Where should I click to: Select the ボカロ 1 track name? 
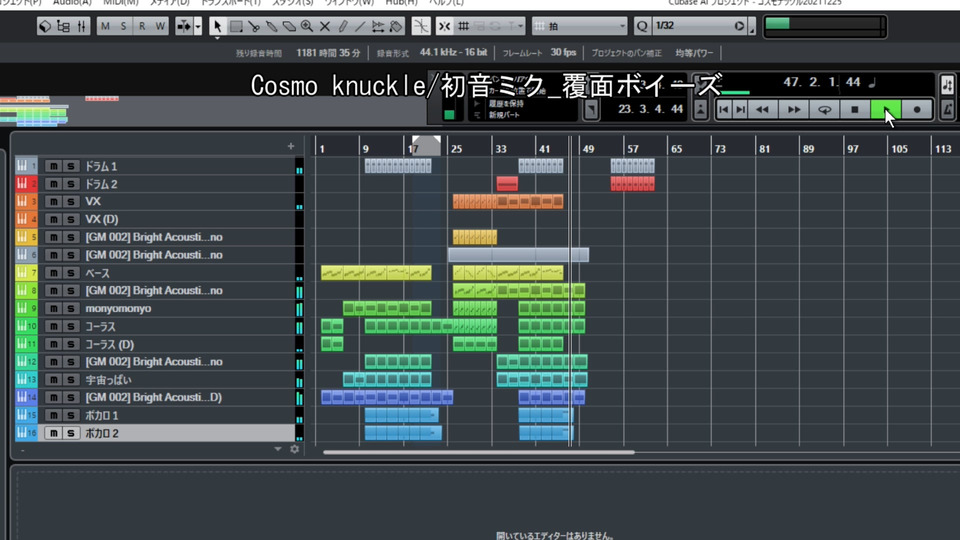[102, 415]
